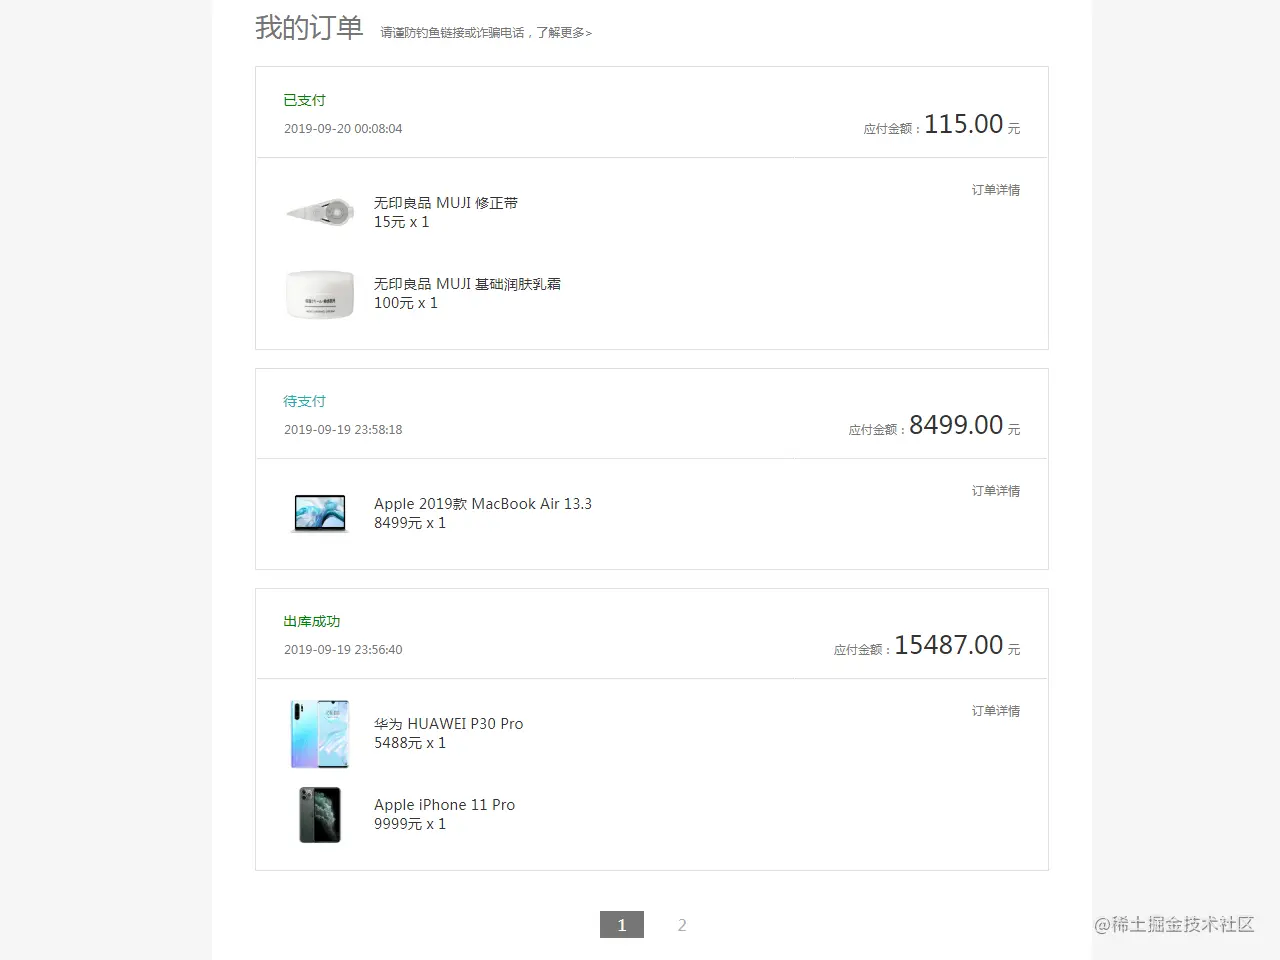Click the 华为 HUAWEI P30 Pro product title

449,723
